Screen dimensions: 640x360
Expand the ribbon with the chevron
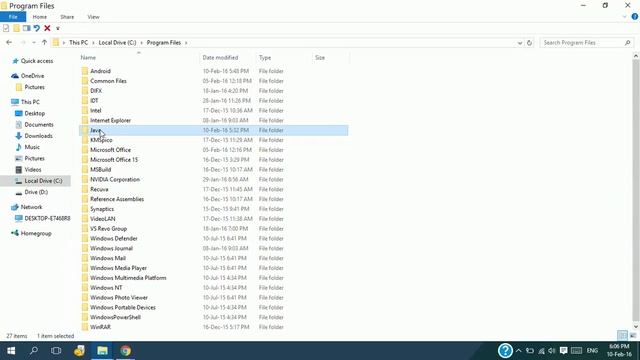click(624, 17)
